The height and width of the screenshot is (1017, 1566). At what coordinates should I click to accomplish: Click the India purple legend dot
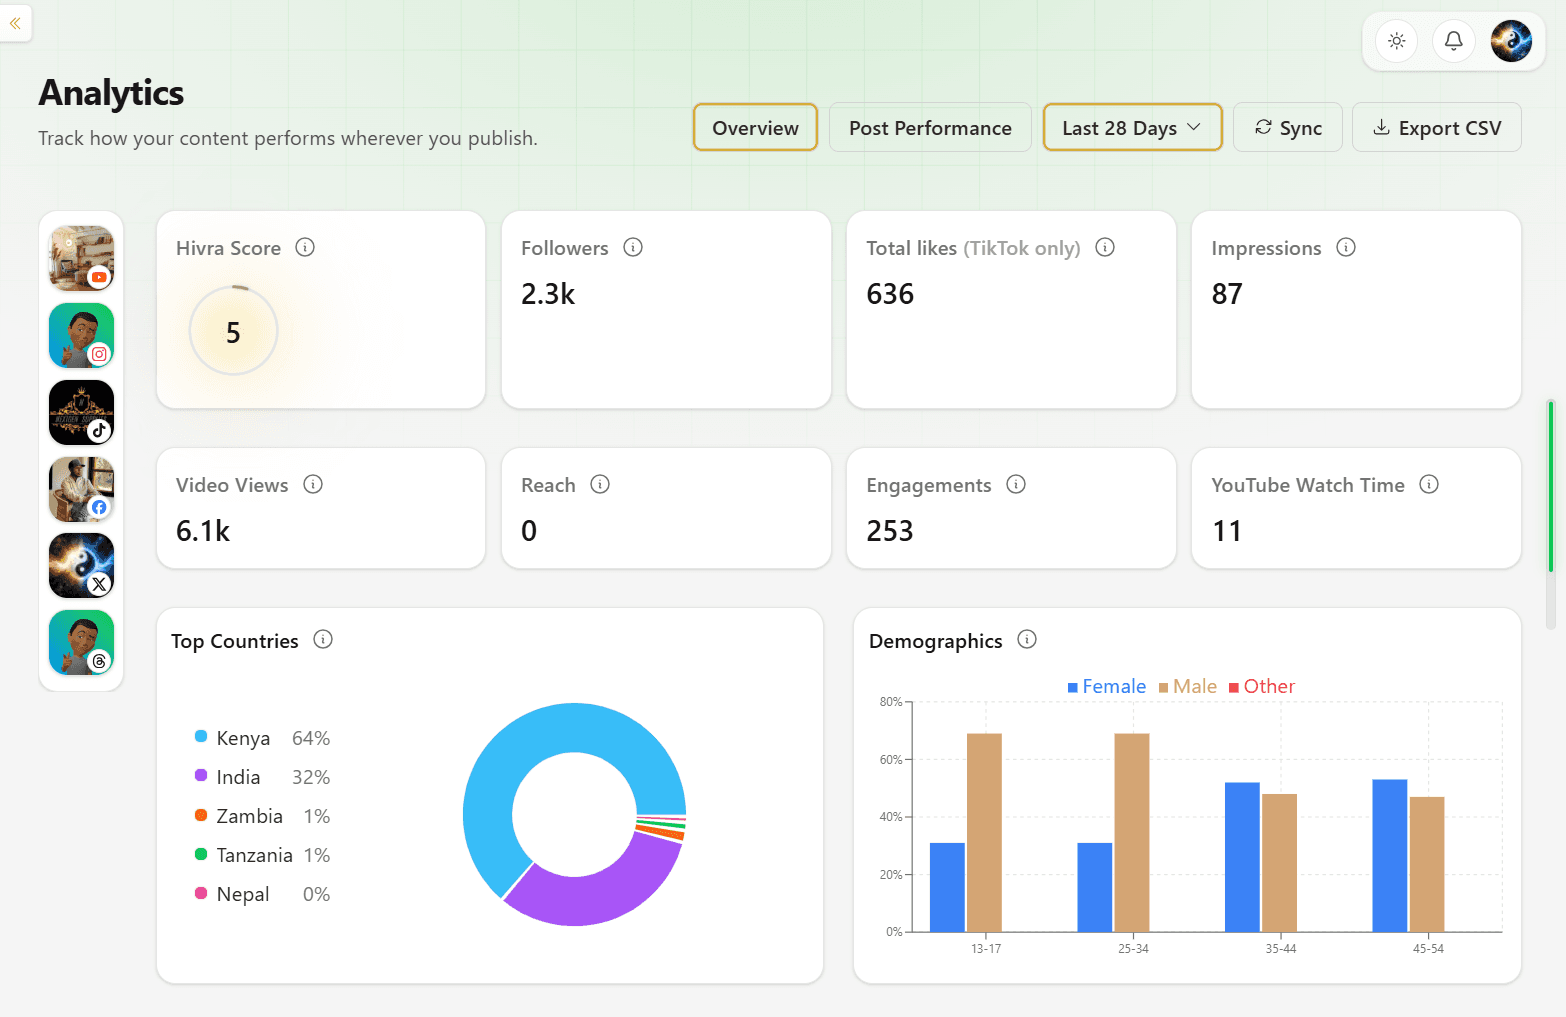click(201, 776)
